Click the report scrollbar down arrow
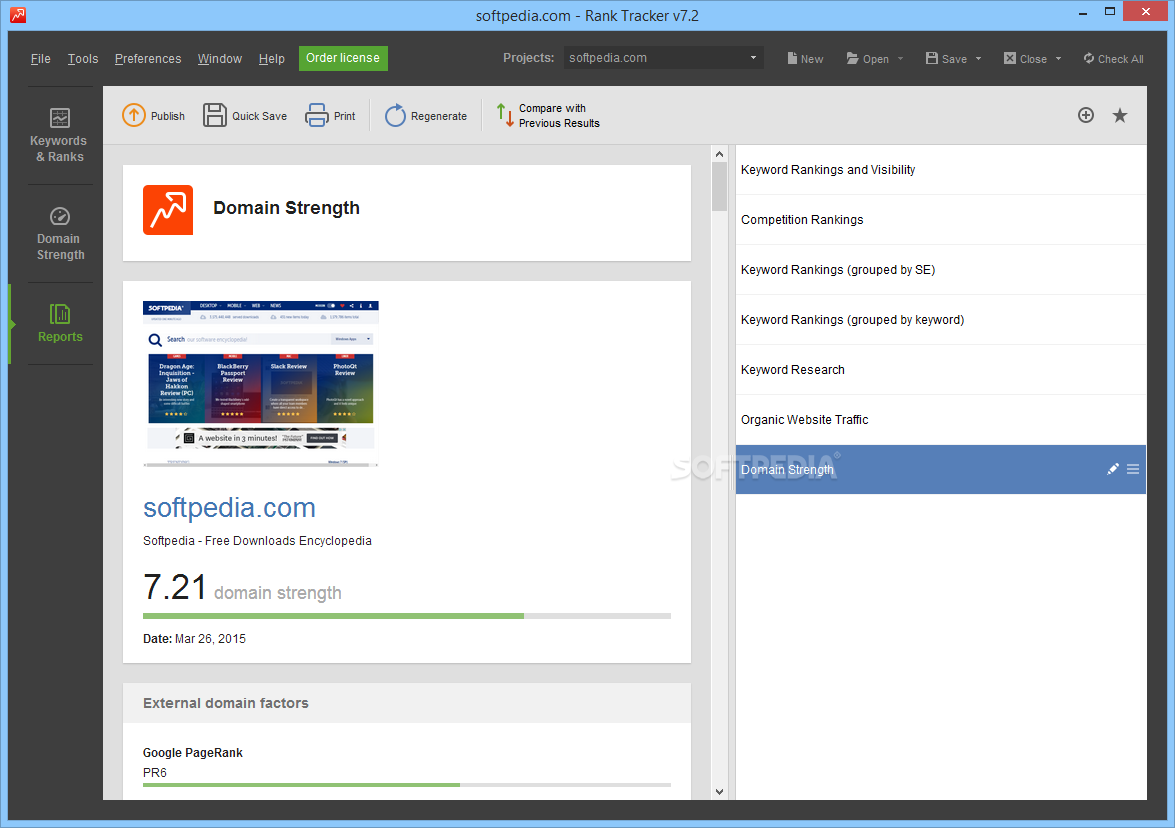This screenshot has width=1175, height=828. click(719, 791)
